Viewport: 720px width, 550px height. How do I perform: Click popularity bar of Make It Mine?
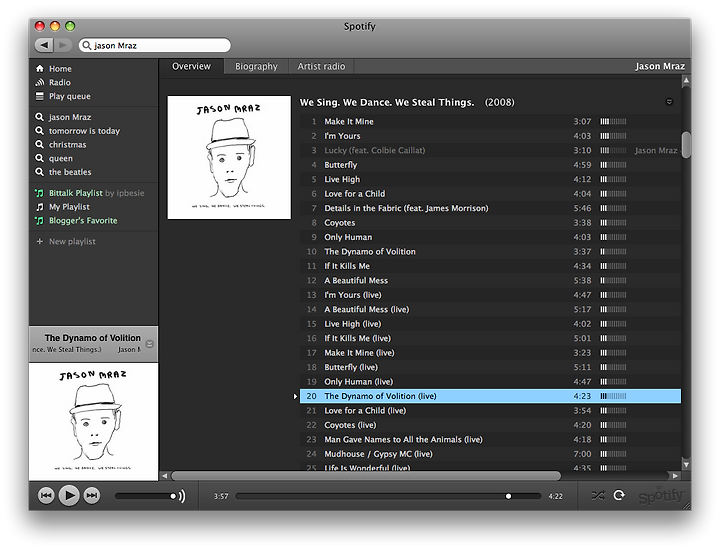[x=613, y=121]
